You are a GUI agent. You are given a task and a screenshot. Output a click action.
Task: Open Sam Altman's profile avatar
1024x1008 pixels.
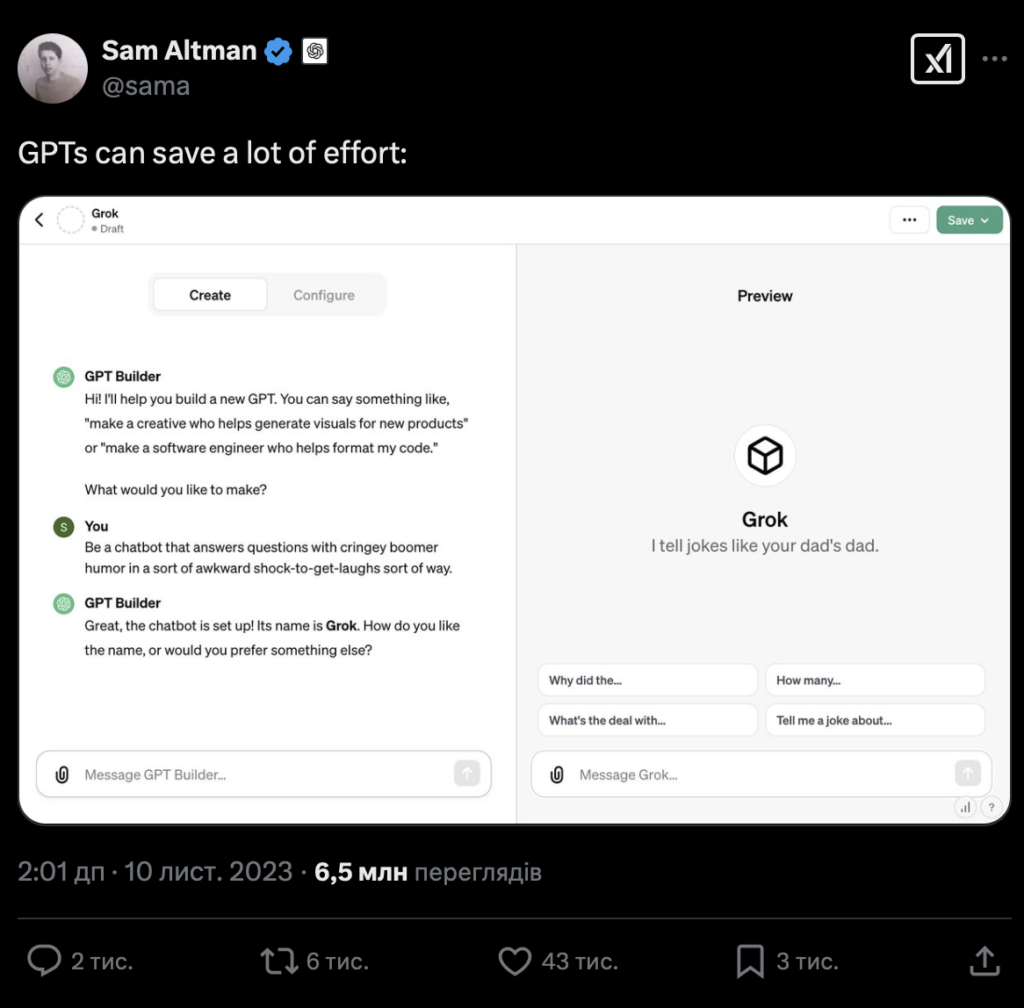(x=53, y=68)
